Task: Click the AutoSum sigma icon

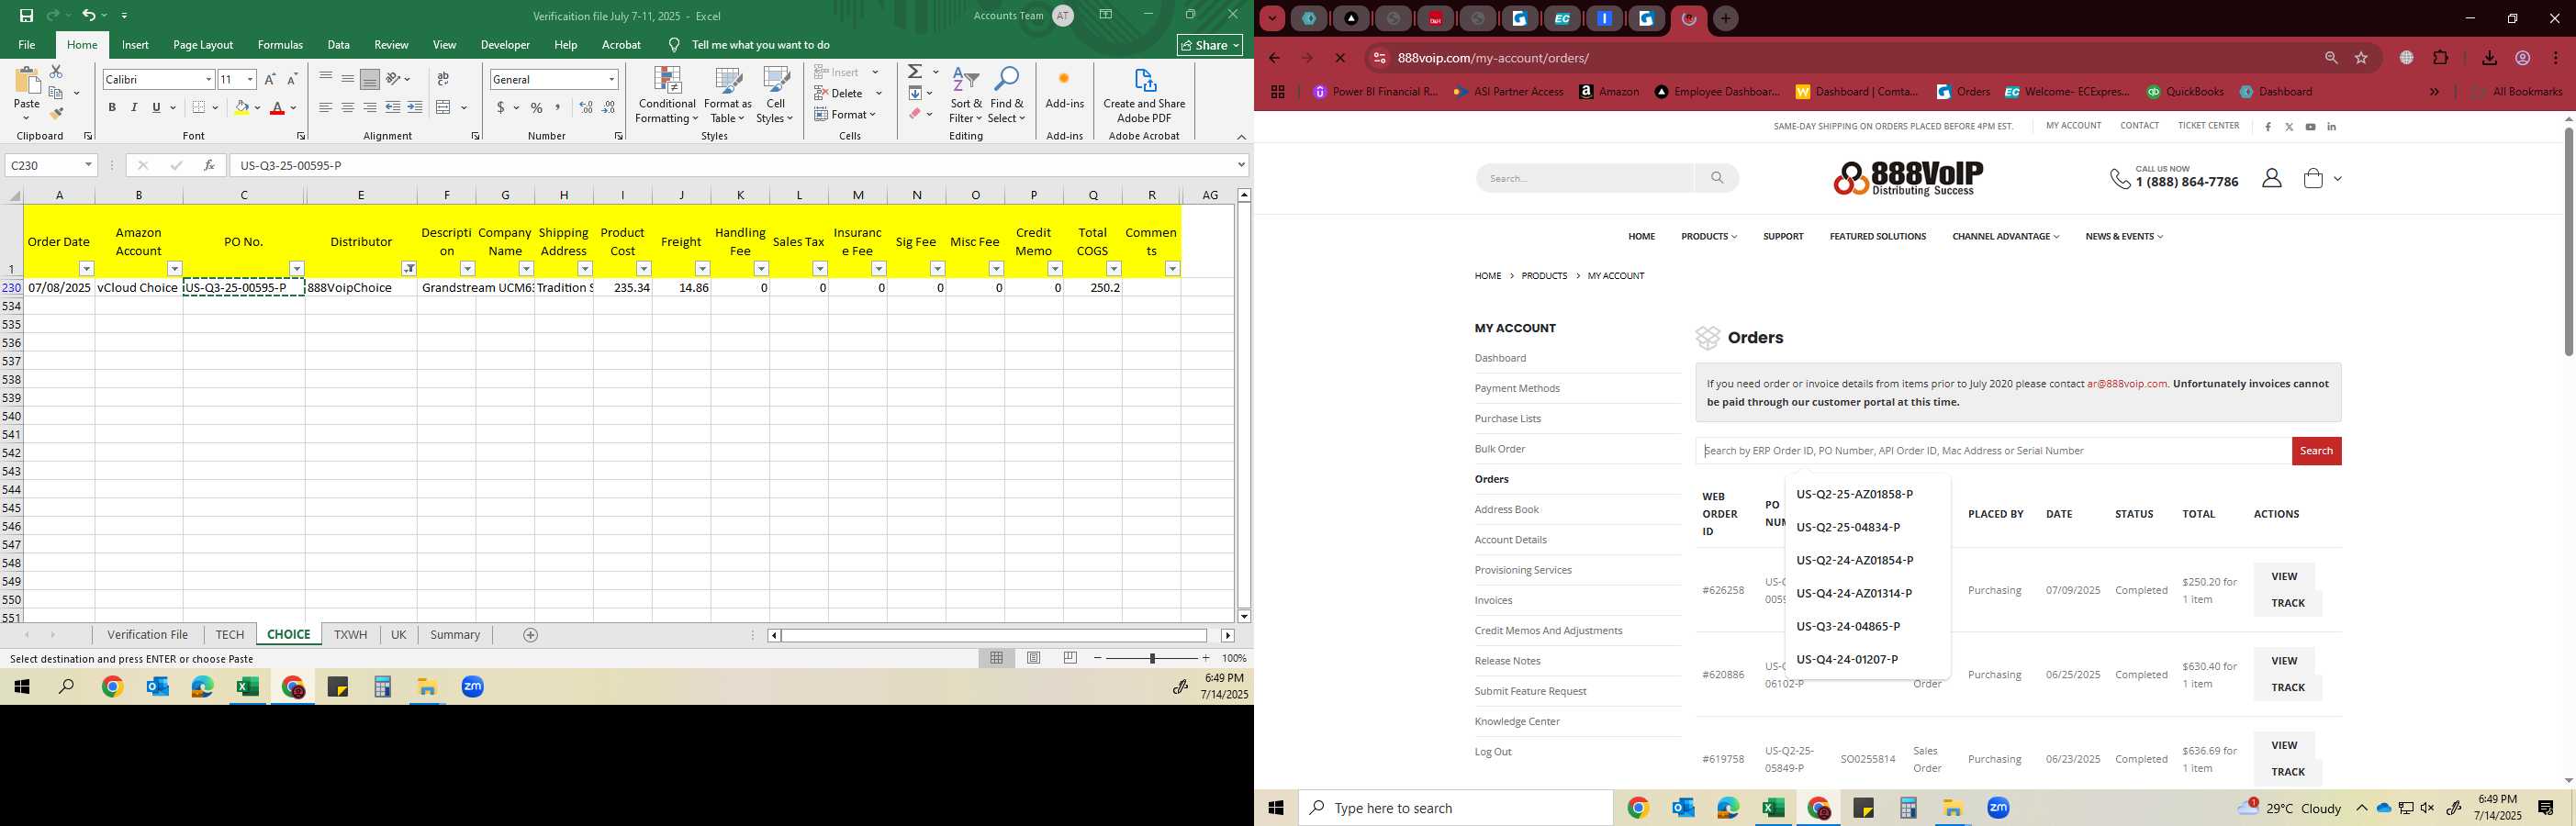Action: [x=915, y=72]
